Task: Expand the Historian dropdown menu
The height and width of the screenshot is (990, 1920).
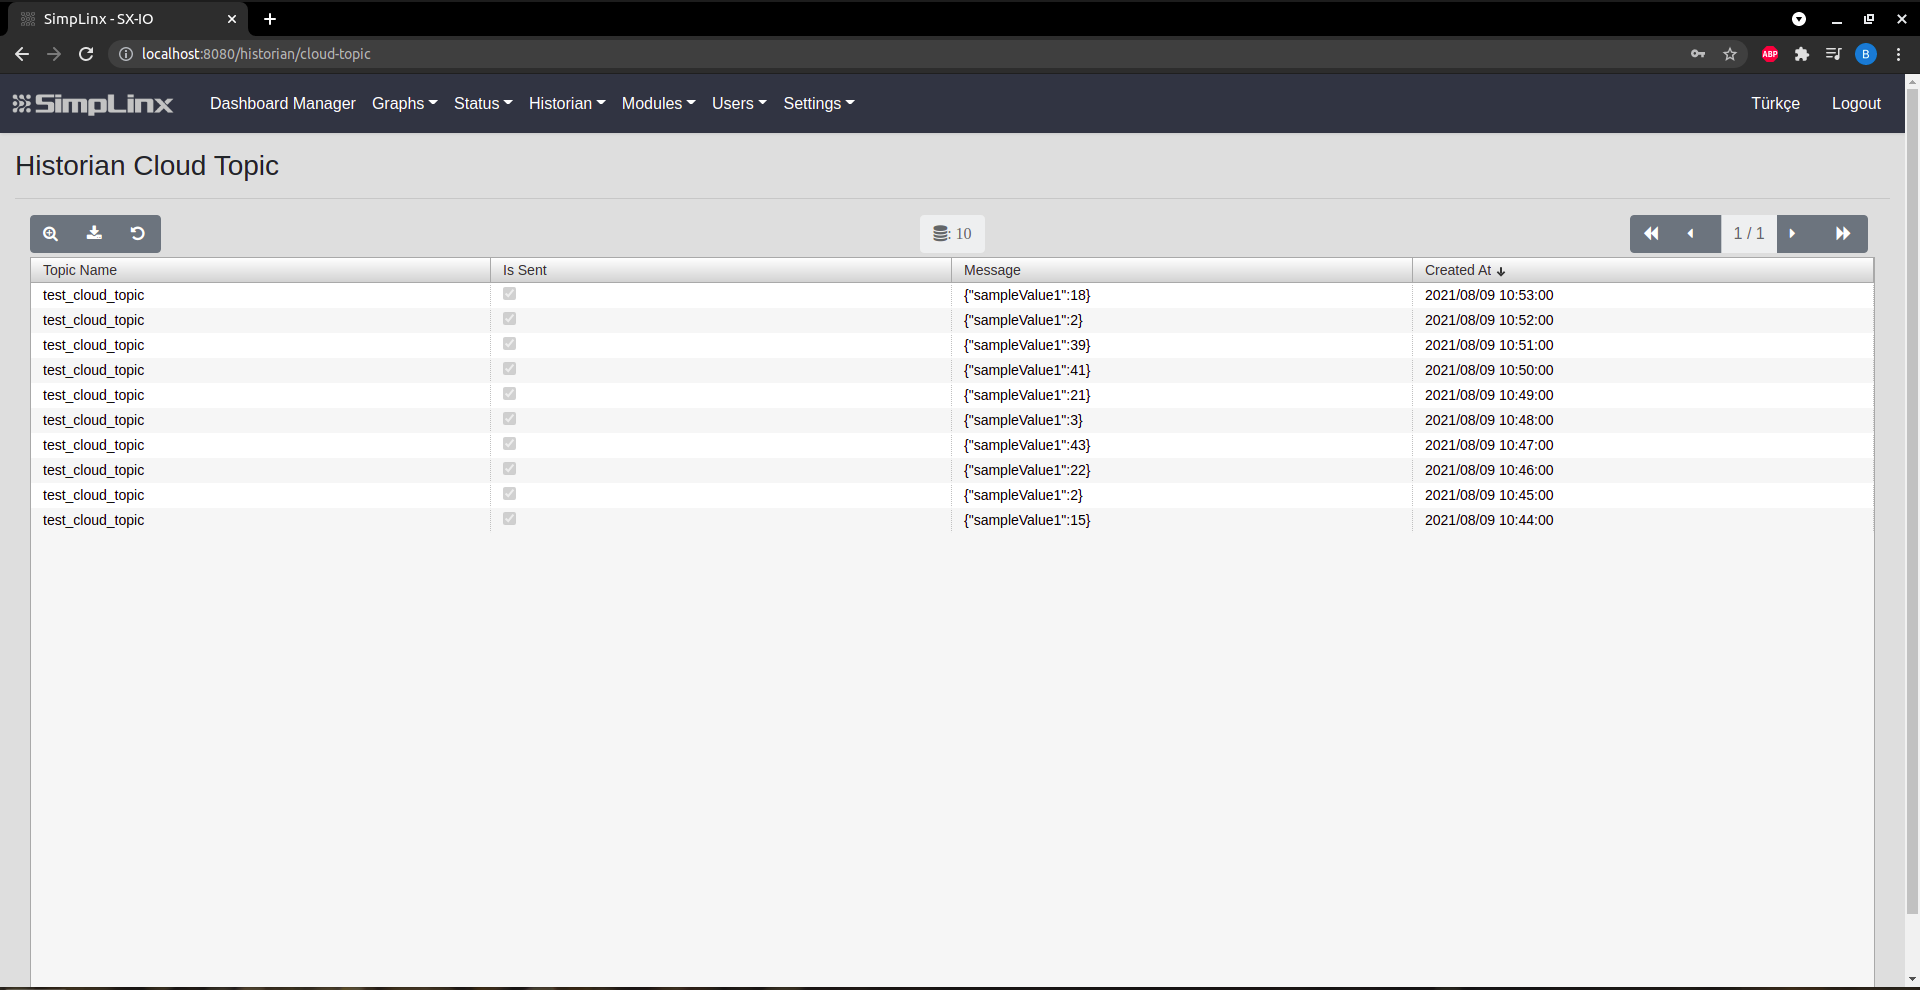Action: (567, 104)
